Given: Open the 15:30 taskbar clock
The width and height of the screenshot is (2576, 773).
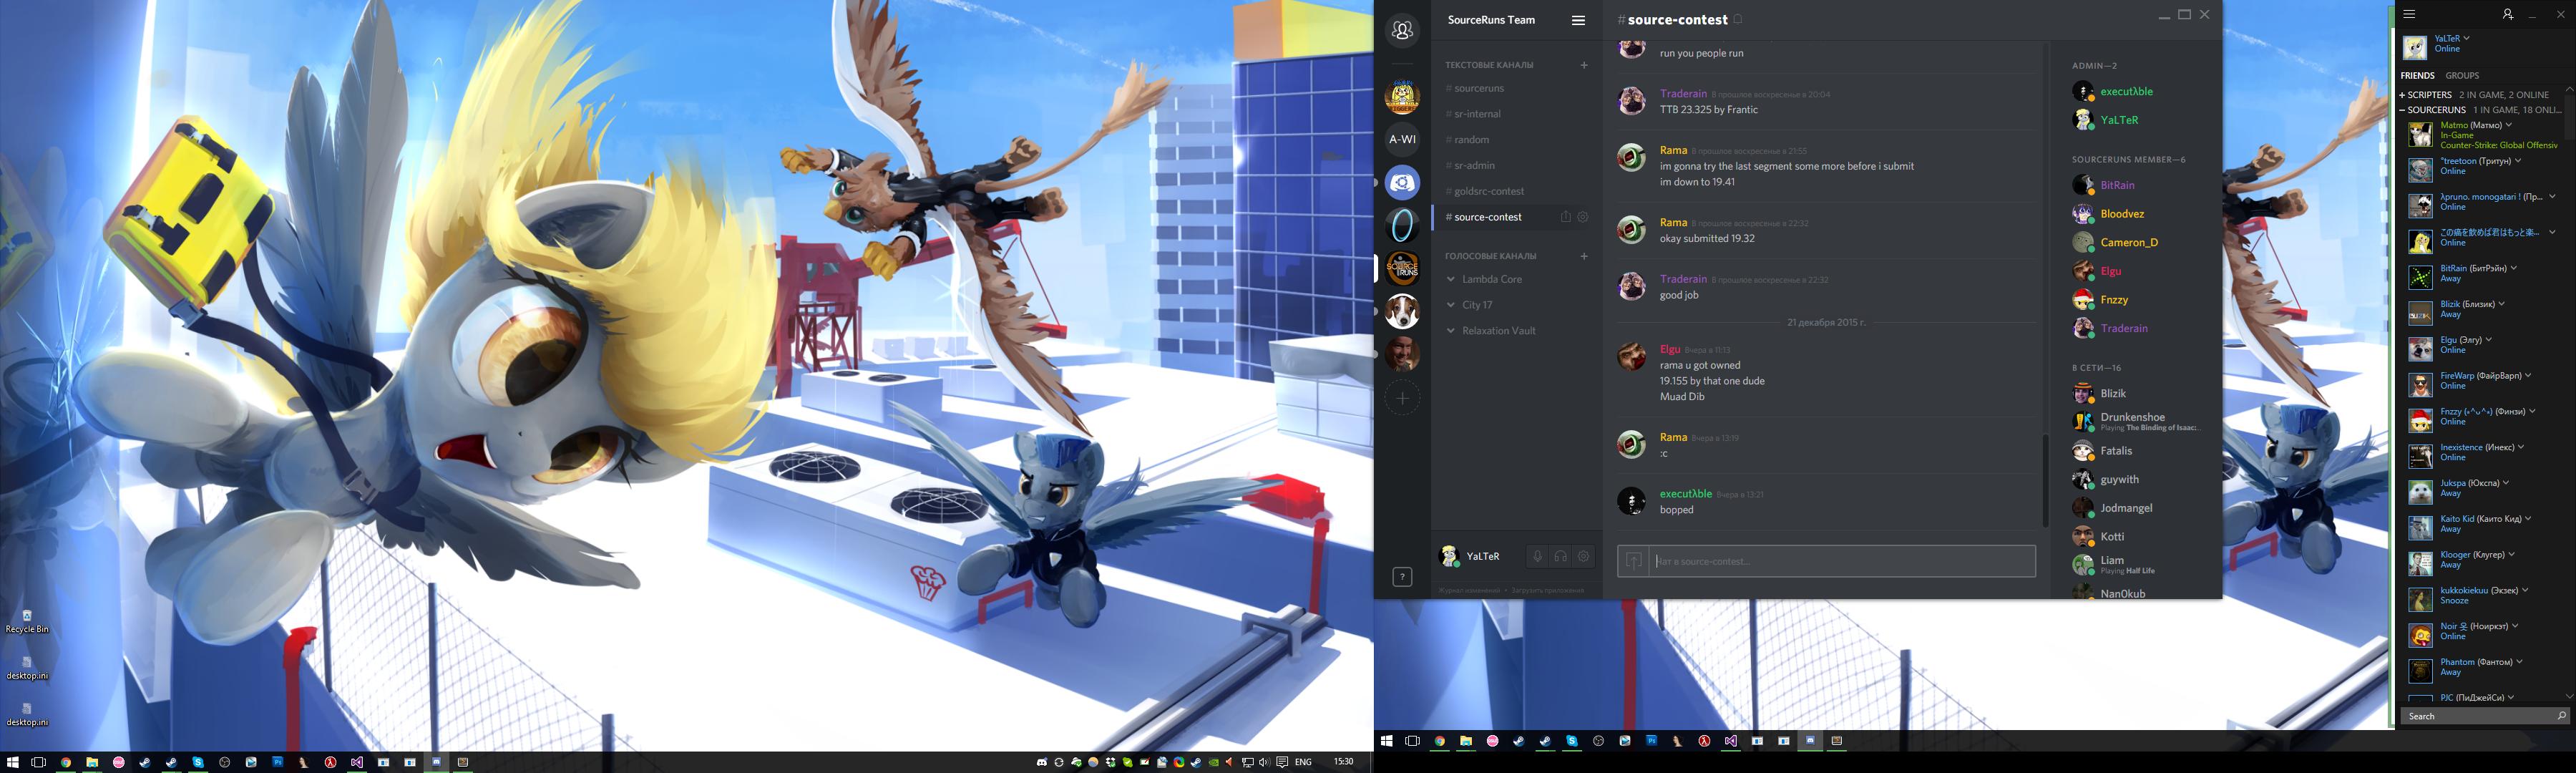Looking at the screenshot, I should (x=1343, y=762).
